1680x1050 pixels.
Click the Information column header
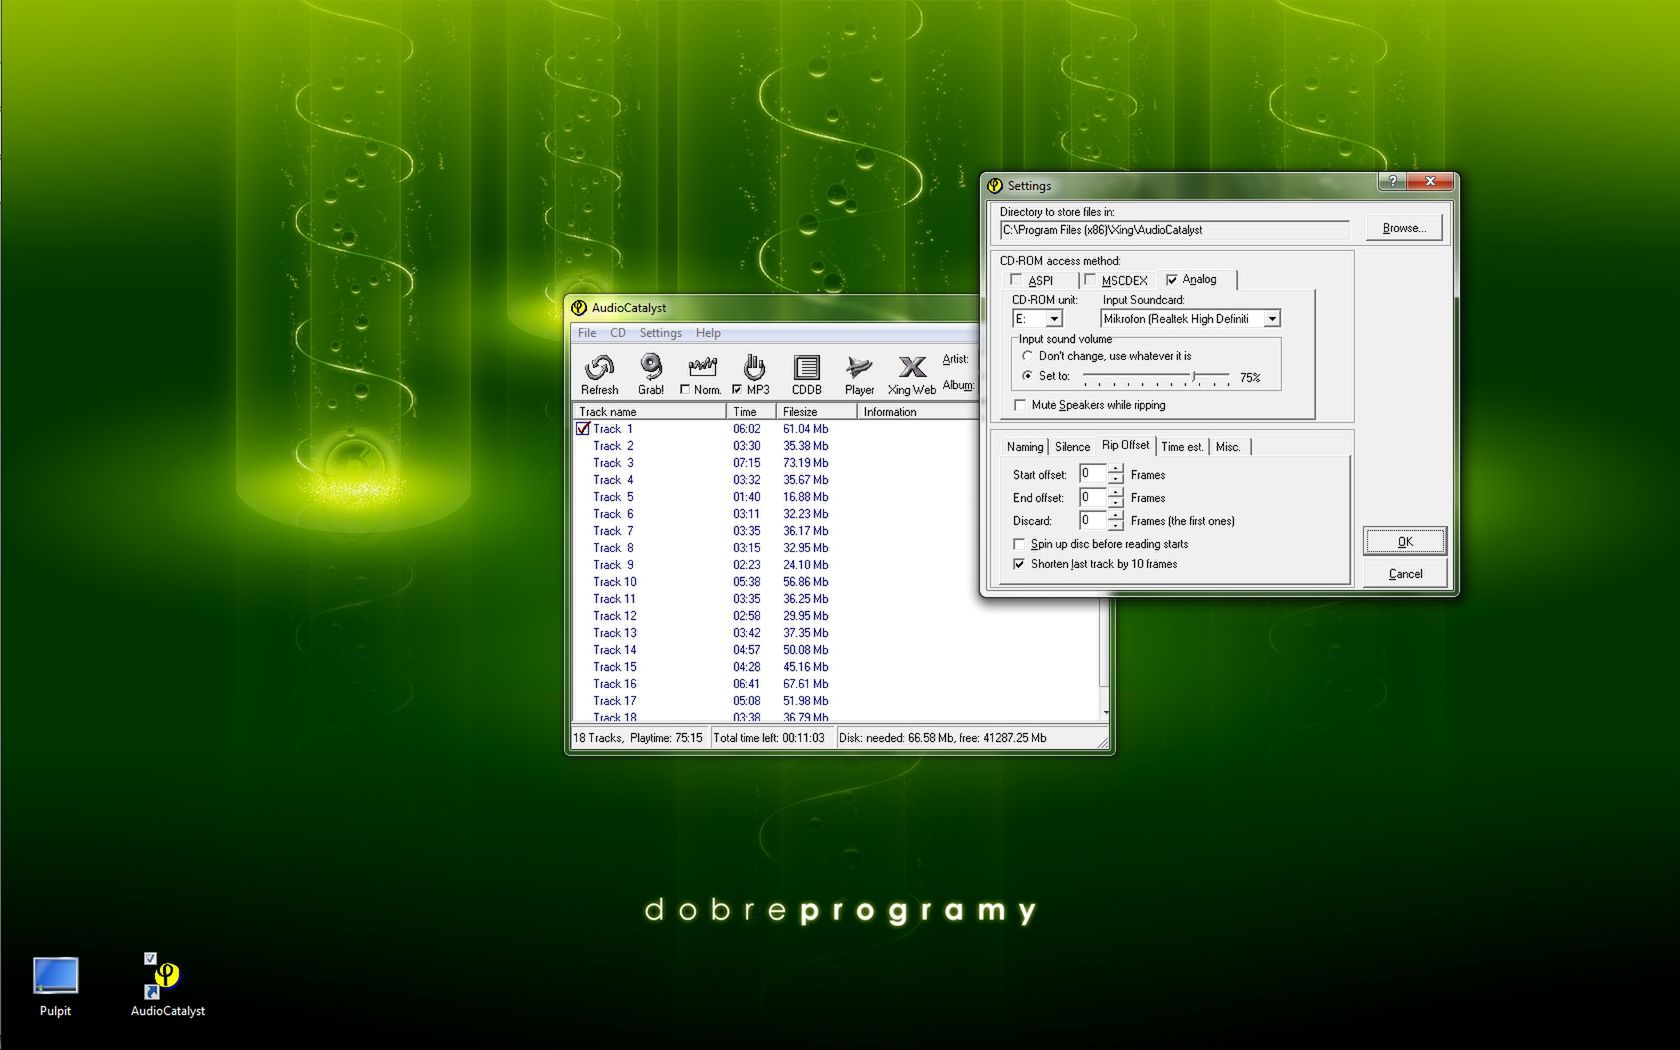point(918,412)
